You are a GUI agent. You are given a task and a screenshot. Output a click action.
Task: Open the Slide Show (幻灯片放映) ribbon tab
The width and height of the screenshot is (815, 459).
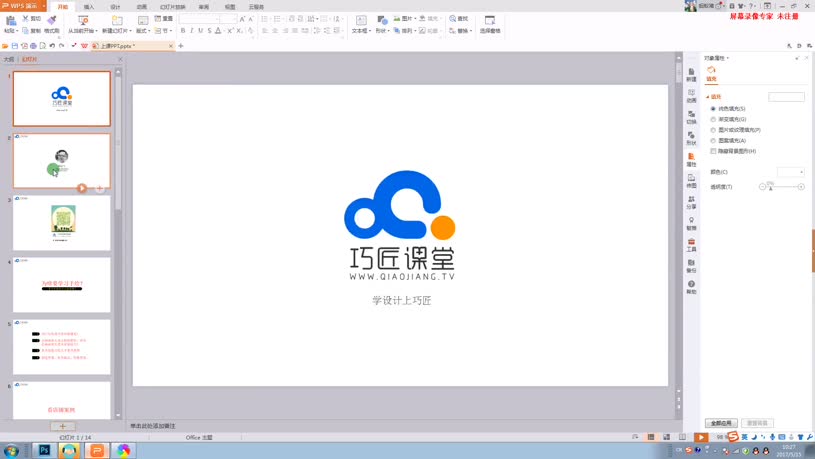click(x=173, y=7)
